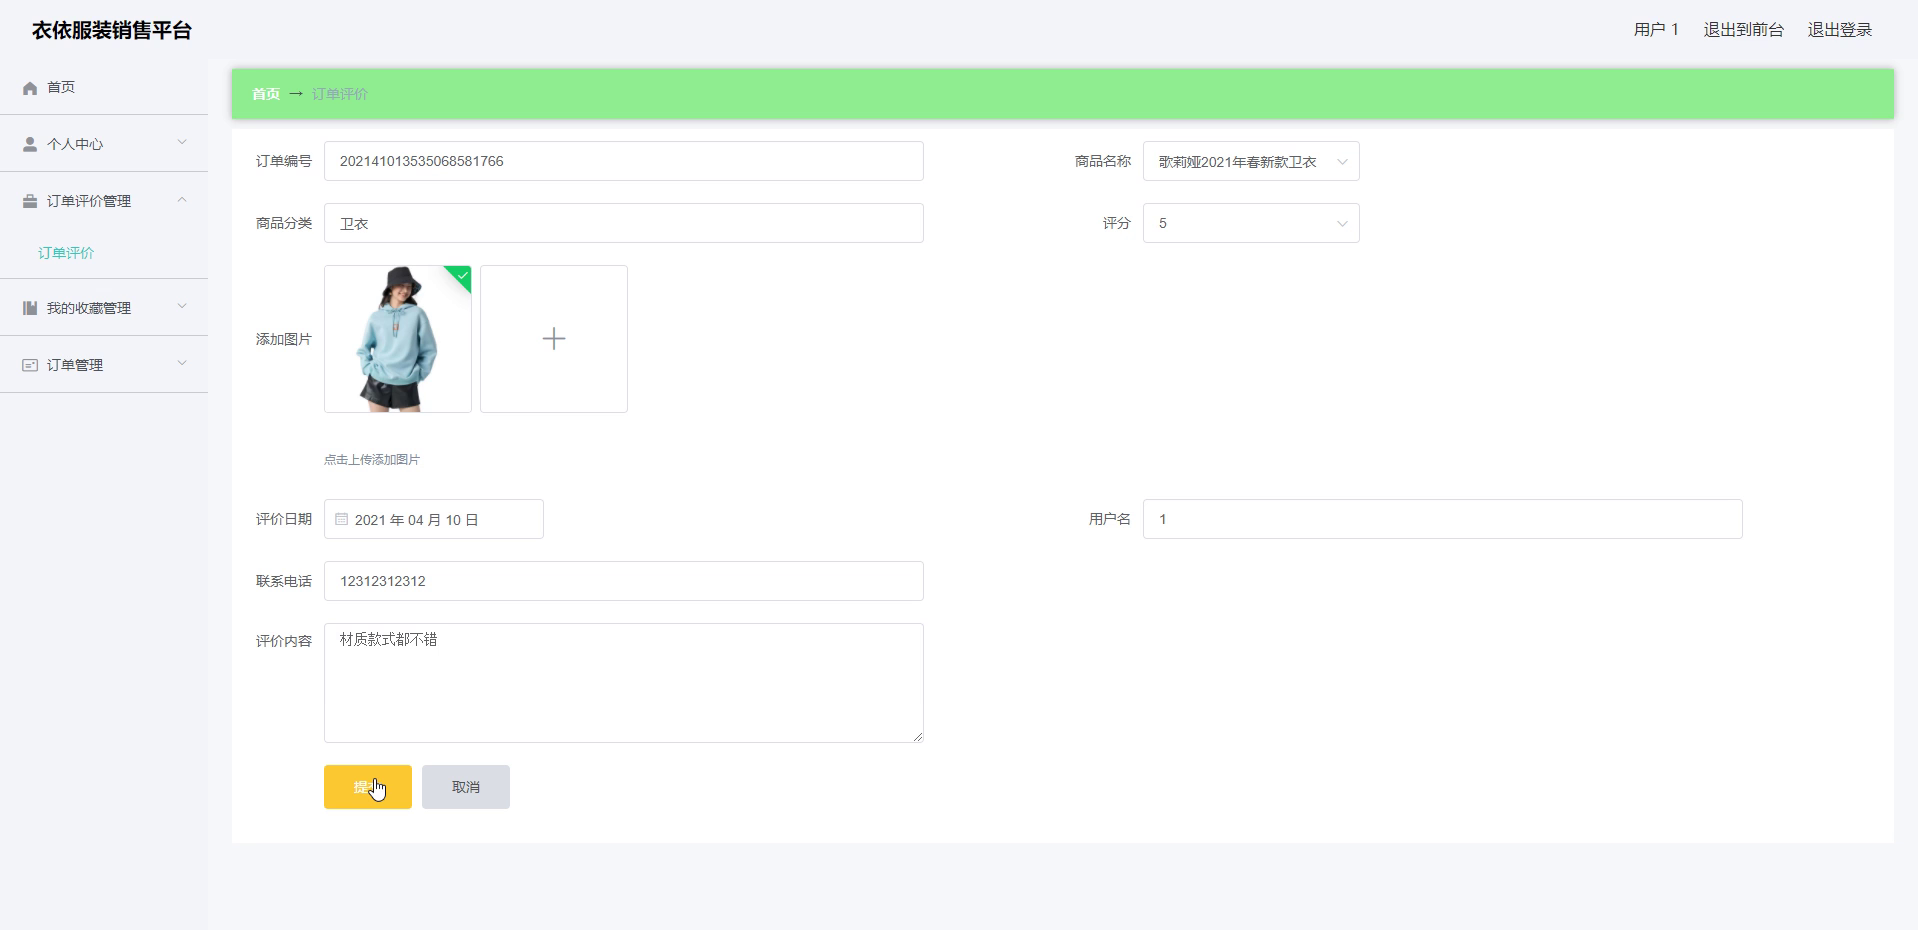1918x930 pixels.
Task: Click the person icon for 个人中心
Action: (30, 144)
